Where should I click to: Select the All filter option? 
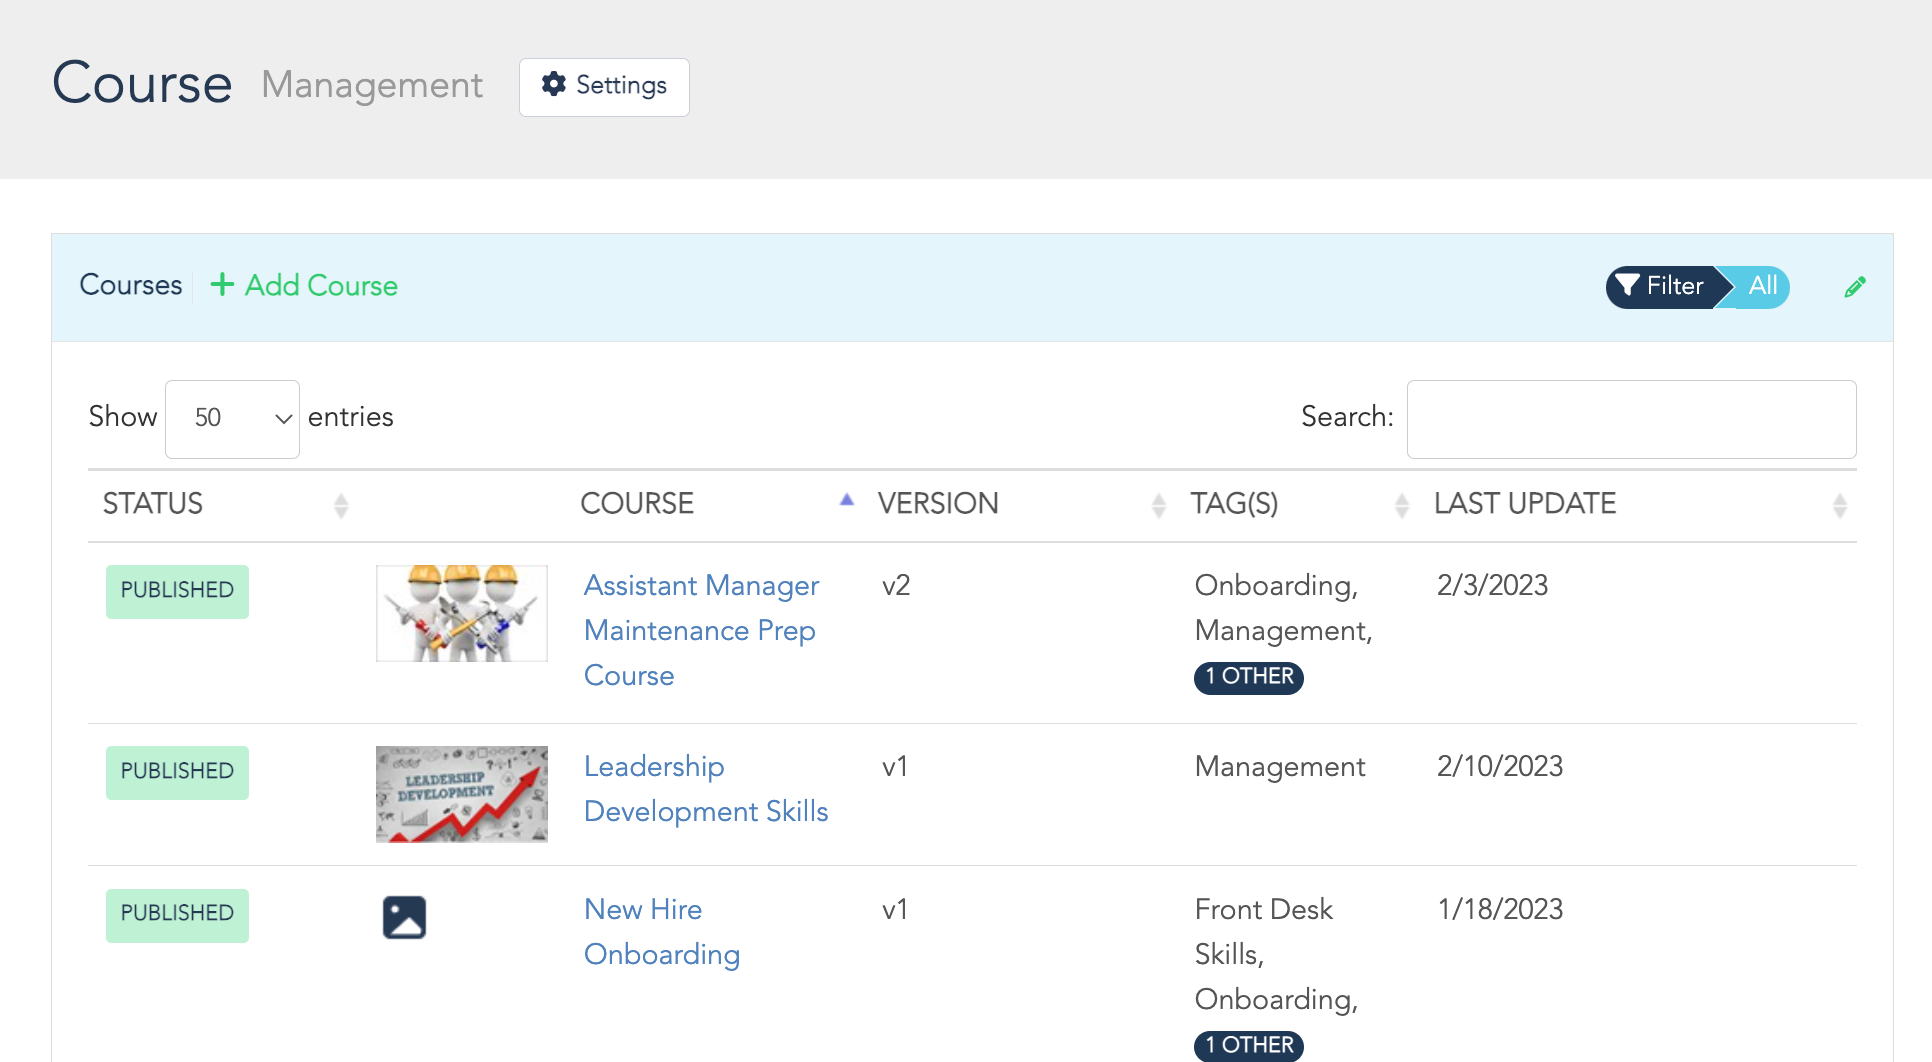(x=1762, y=287)
